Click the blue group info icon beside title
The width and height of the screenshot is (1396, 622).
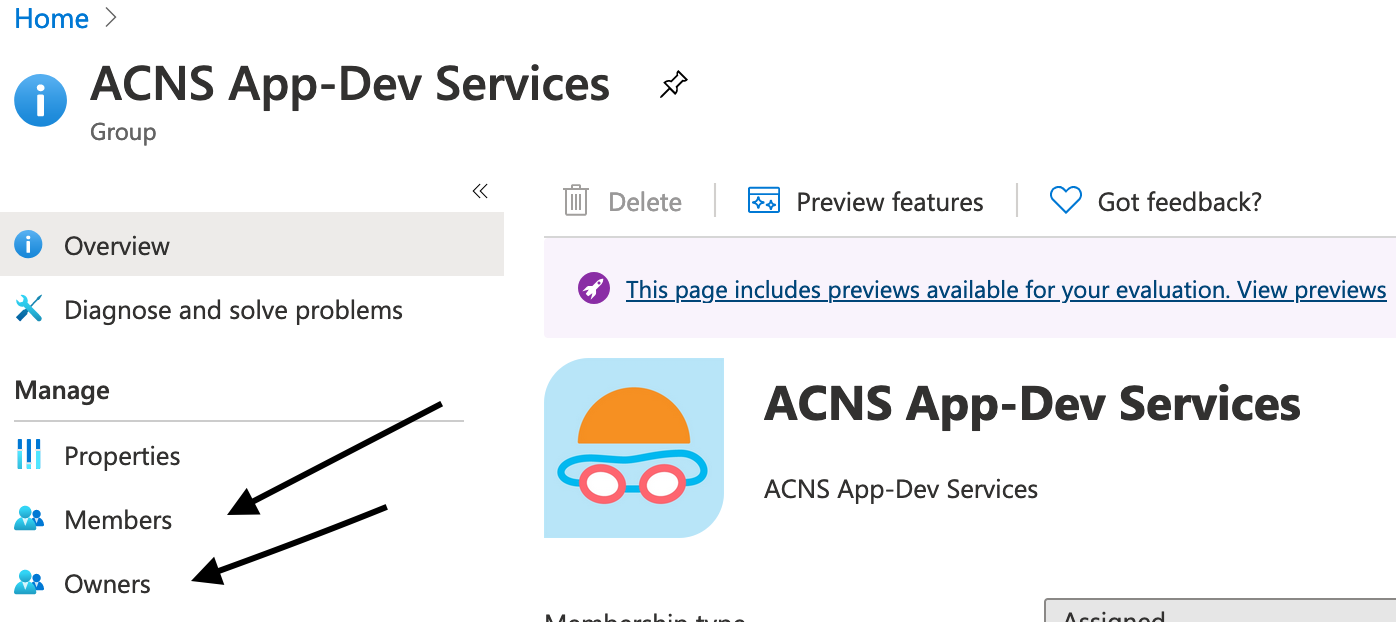point(41,101)
